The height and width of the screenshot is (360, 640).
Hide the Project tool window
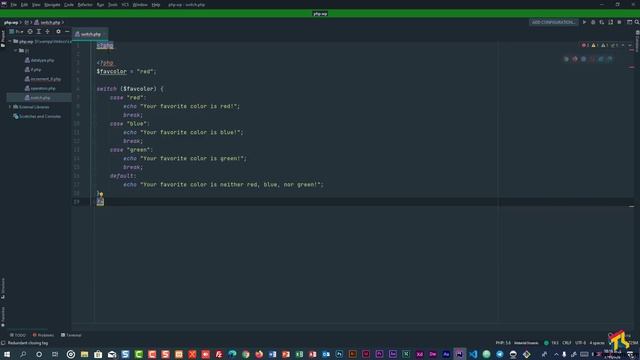coord(67,31)
